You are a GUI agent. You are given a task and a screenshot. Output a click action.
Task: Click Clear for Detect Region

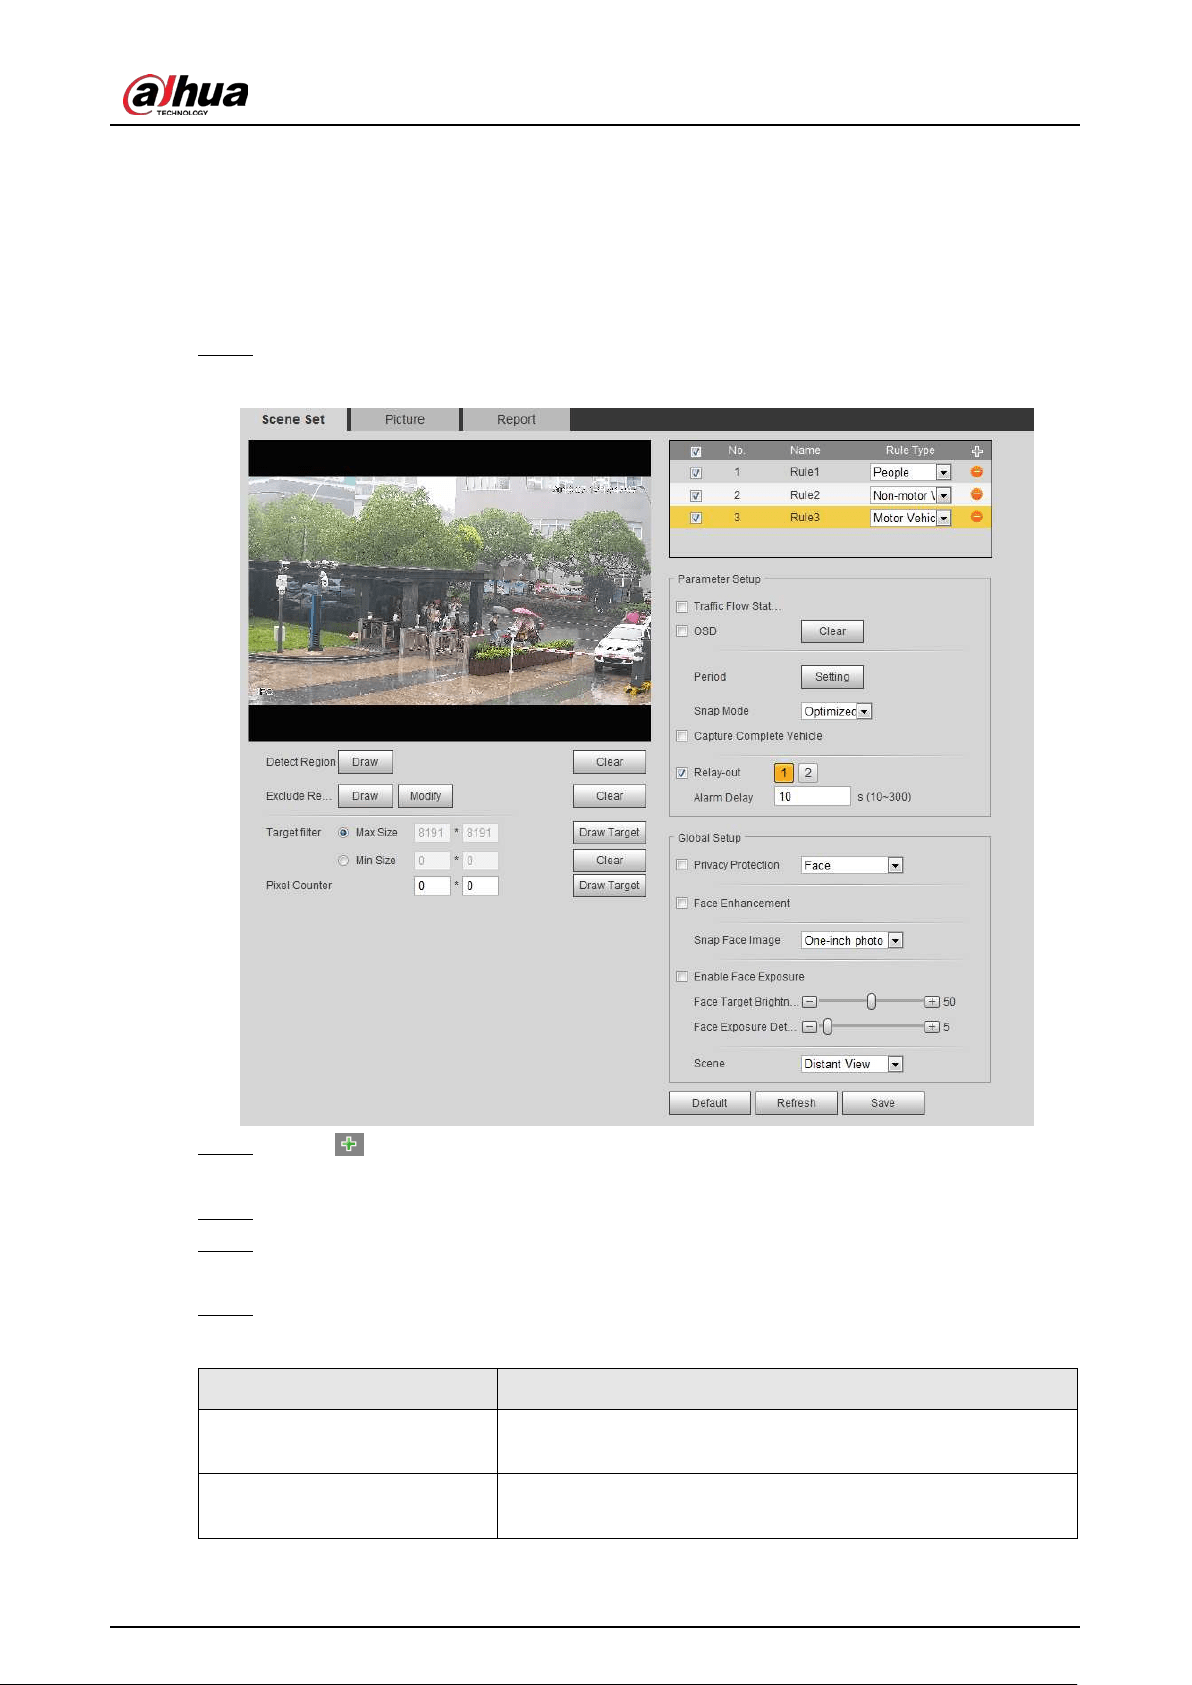coord(609,762)
